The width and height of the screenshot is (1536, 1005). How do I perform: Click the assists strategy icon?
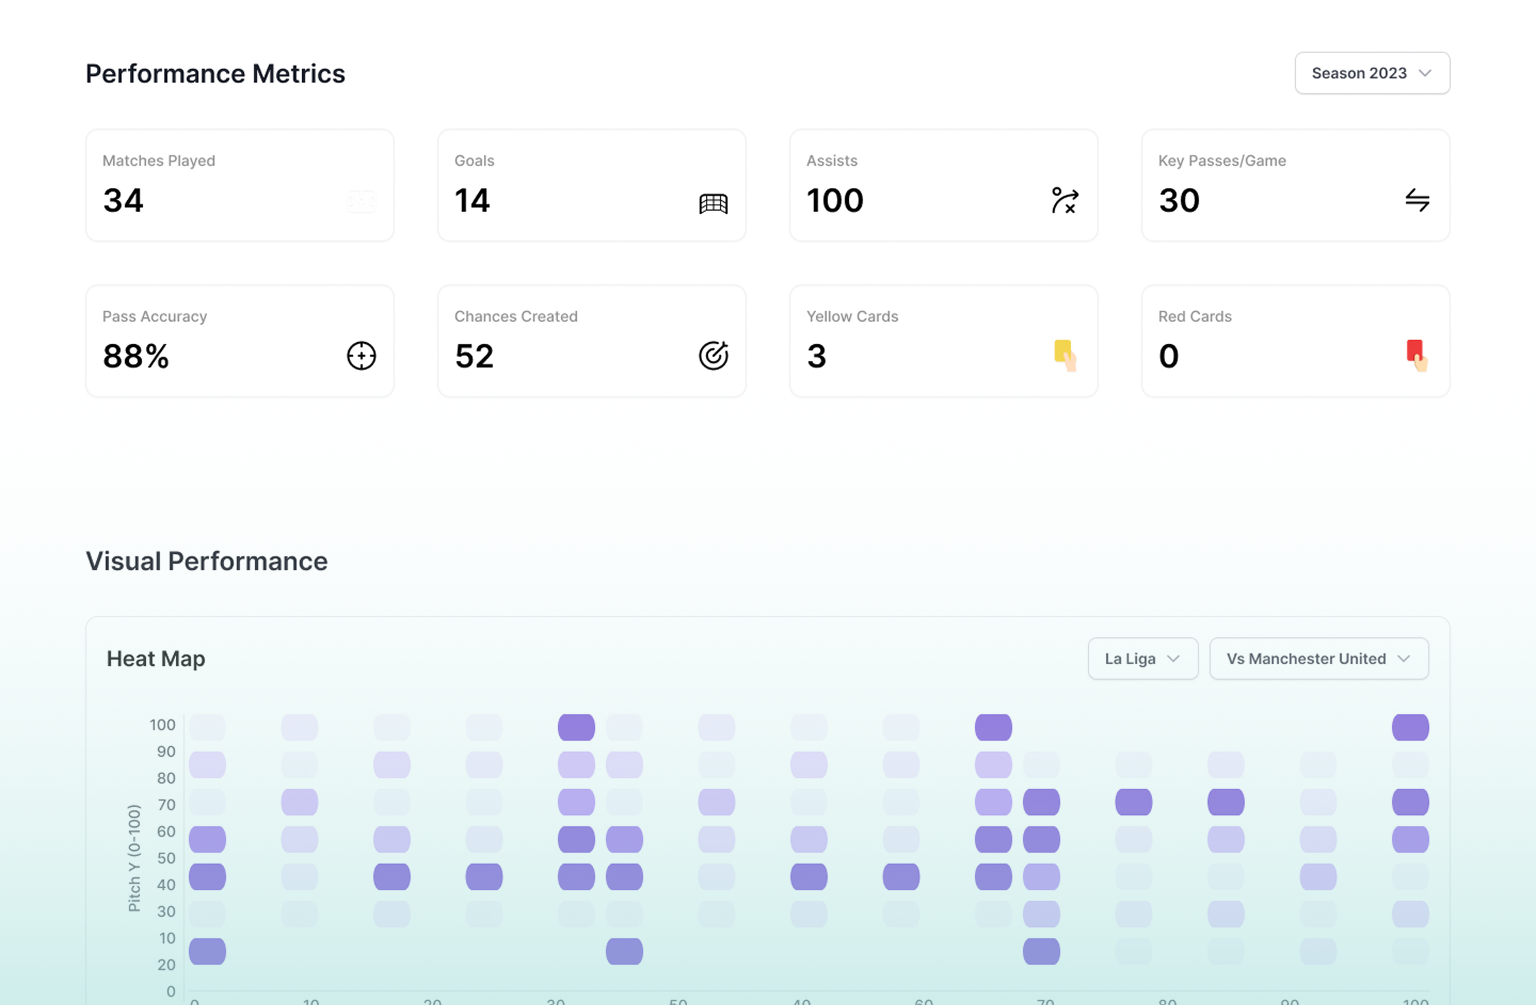(1065, 200)
